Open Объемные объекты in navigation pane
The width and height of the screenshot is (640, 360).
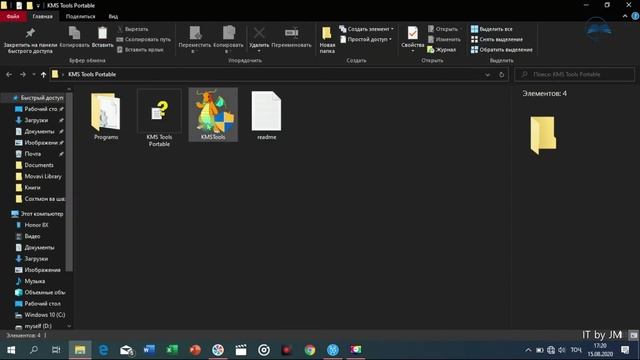40,292
